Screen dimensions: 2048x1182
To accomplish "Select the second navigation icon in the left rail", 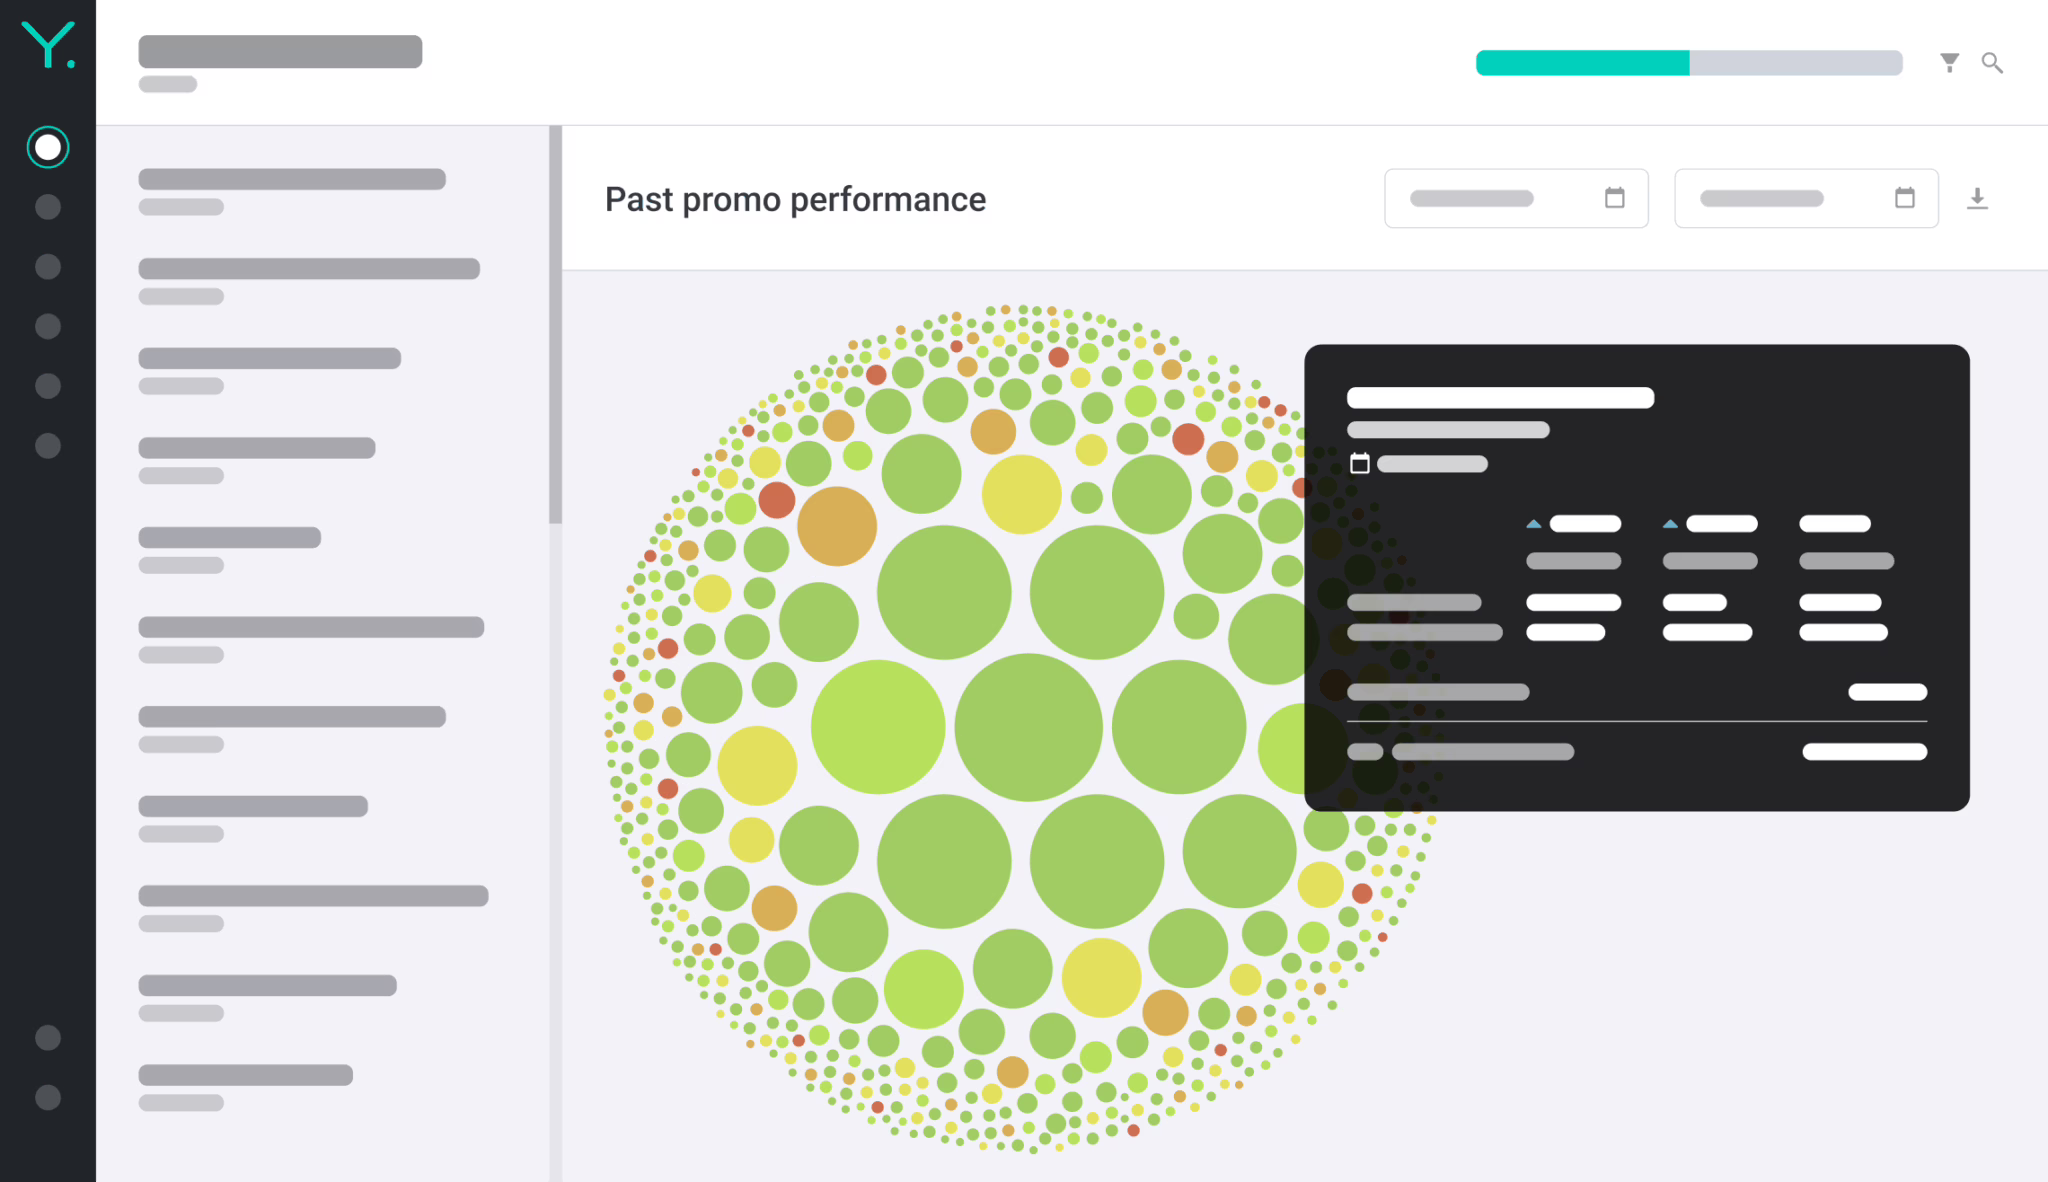I will pyautogui.click(x=47, y=207).
